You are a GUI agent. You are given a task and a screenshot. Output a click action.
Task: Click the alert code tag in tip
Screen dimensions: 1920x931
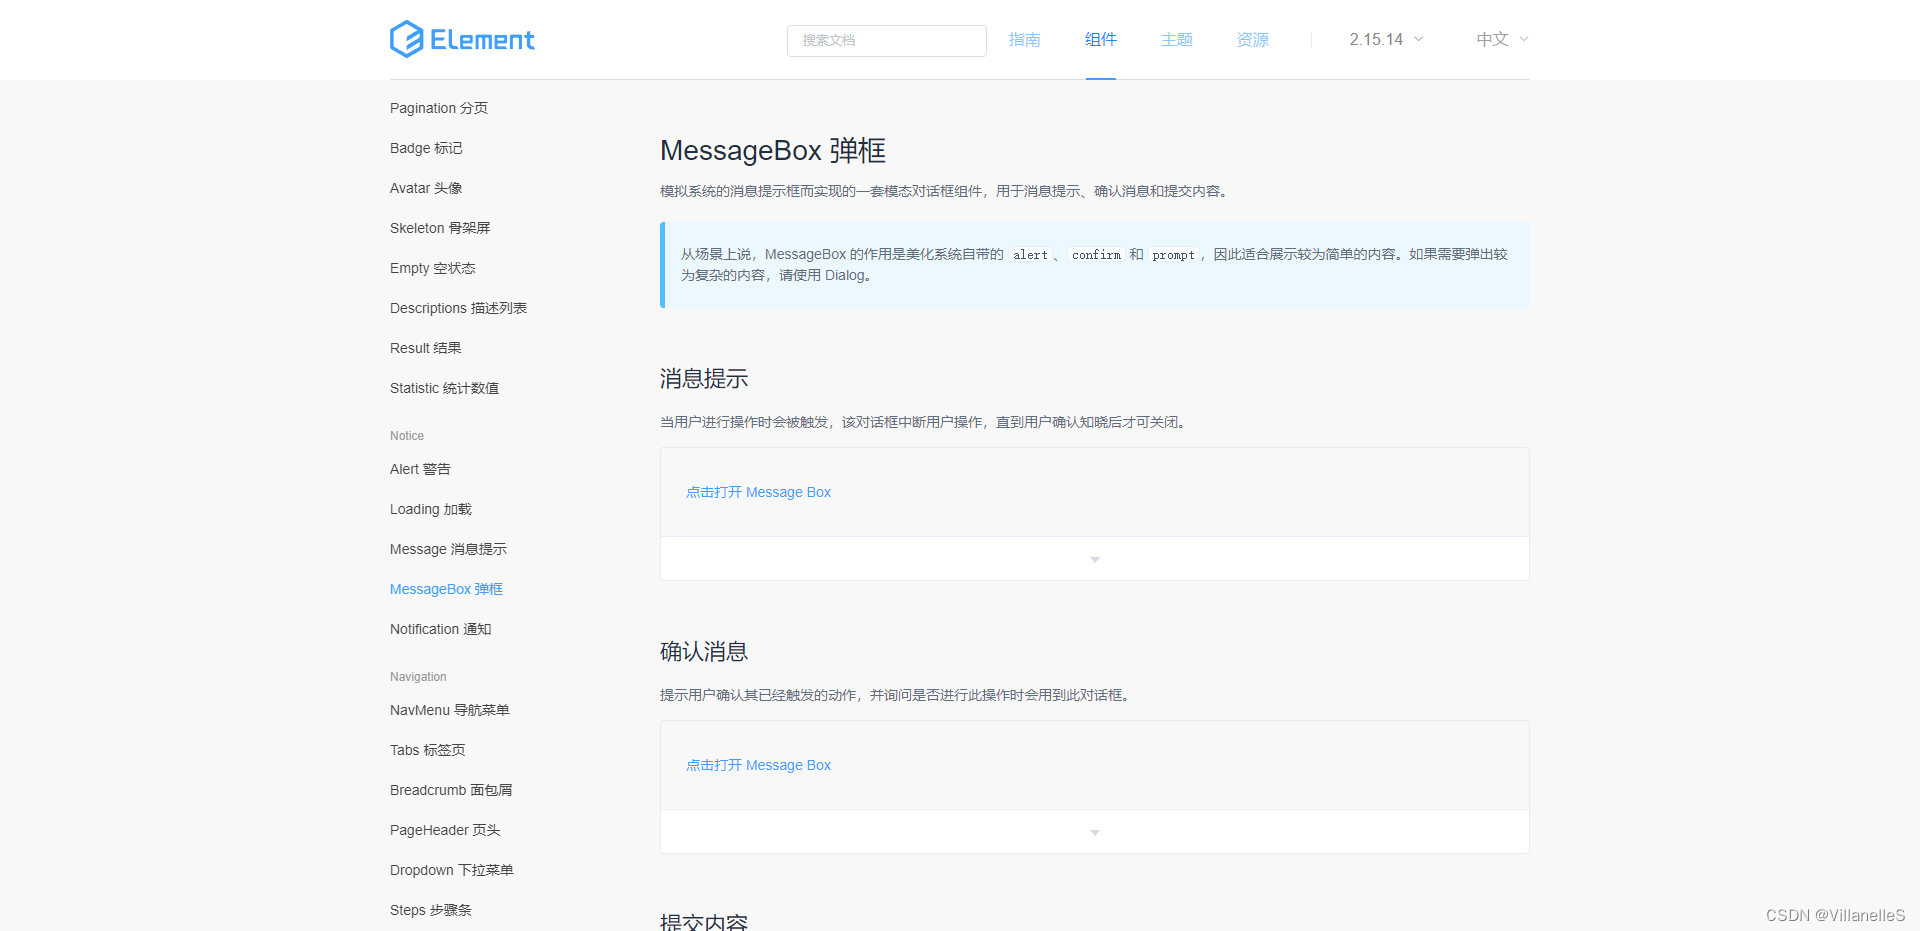click(1030, 255)
